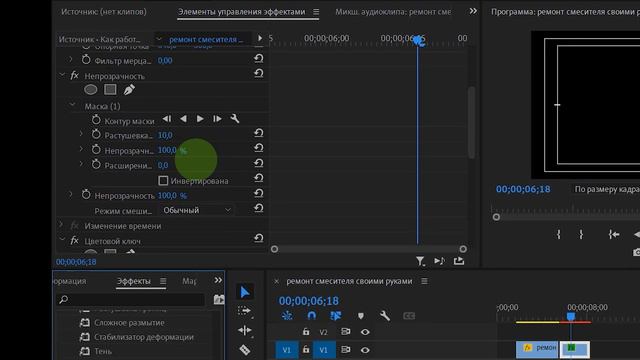Reset the Инвертирована setting

[x=258, y=178]
